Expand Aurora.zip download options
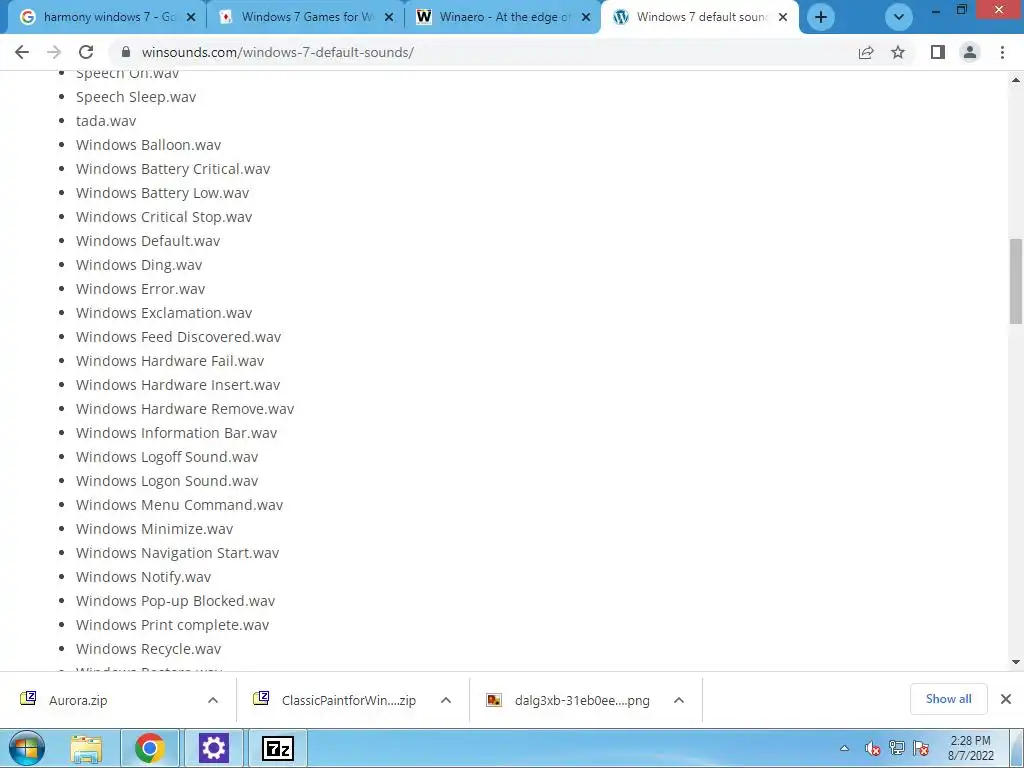 point(213,700)
